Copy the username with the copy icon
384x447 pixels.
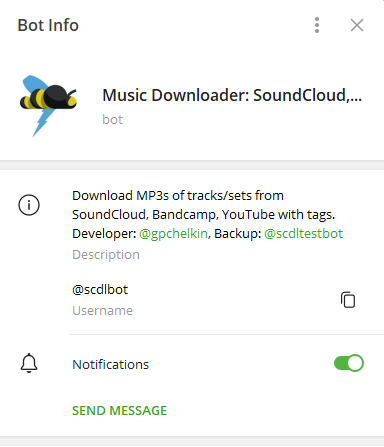point(348,300)
